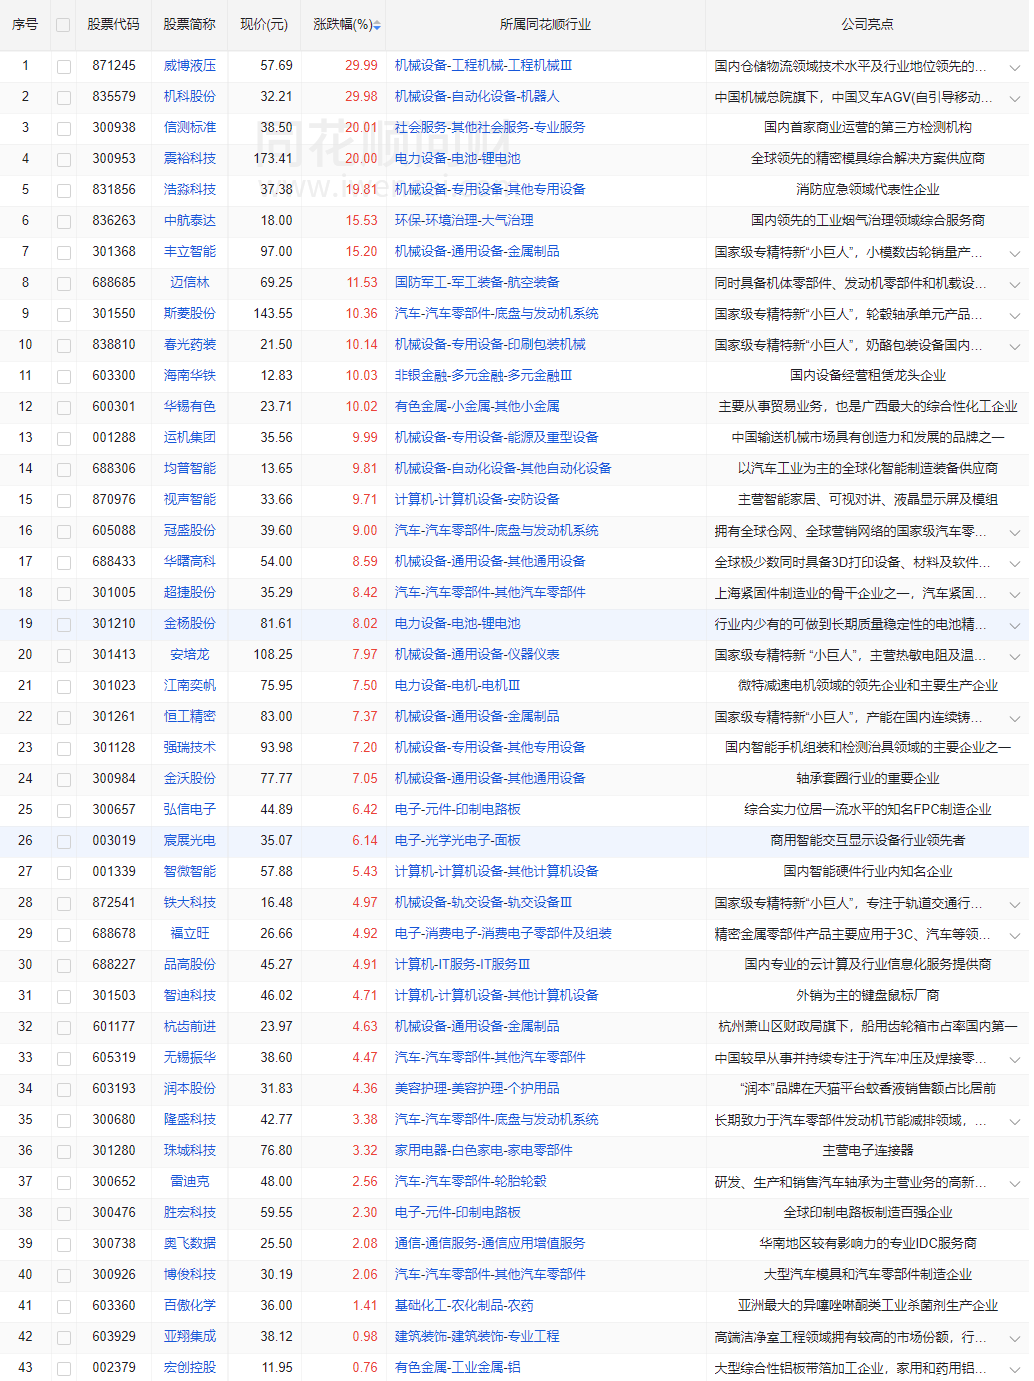
Task: Click the 所属同花顺行业 column header
Action: pyautogui.click(x=545, y=24)
